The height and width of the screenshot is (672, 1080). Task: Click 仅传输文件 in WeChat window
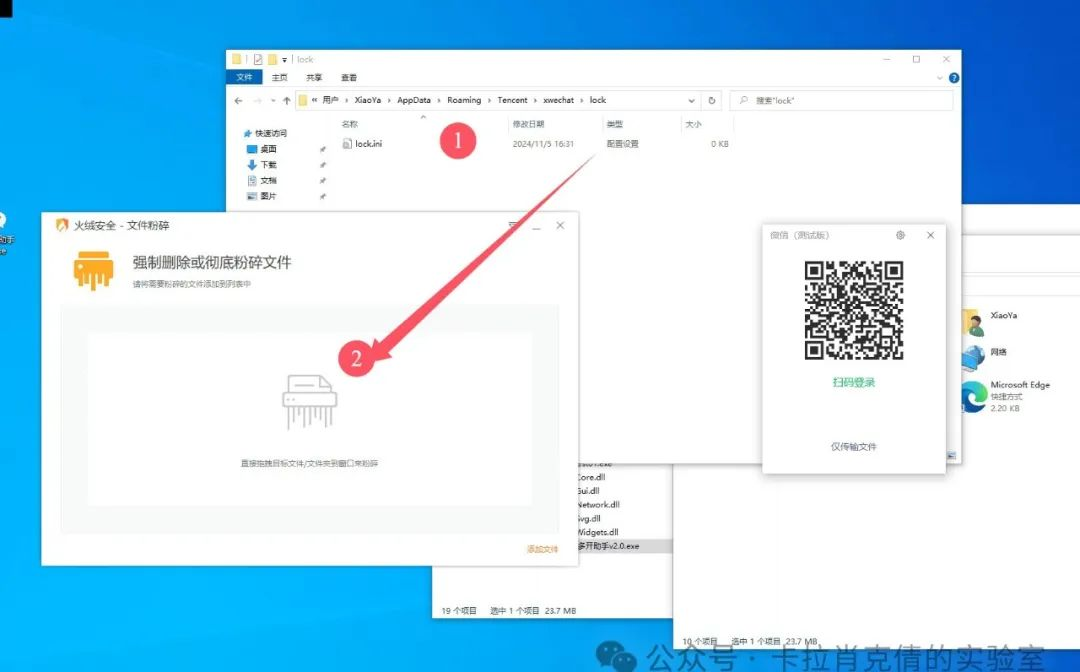click(x=853, y=446)
